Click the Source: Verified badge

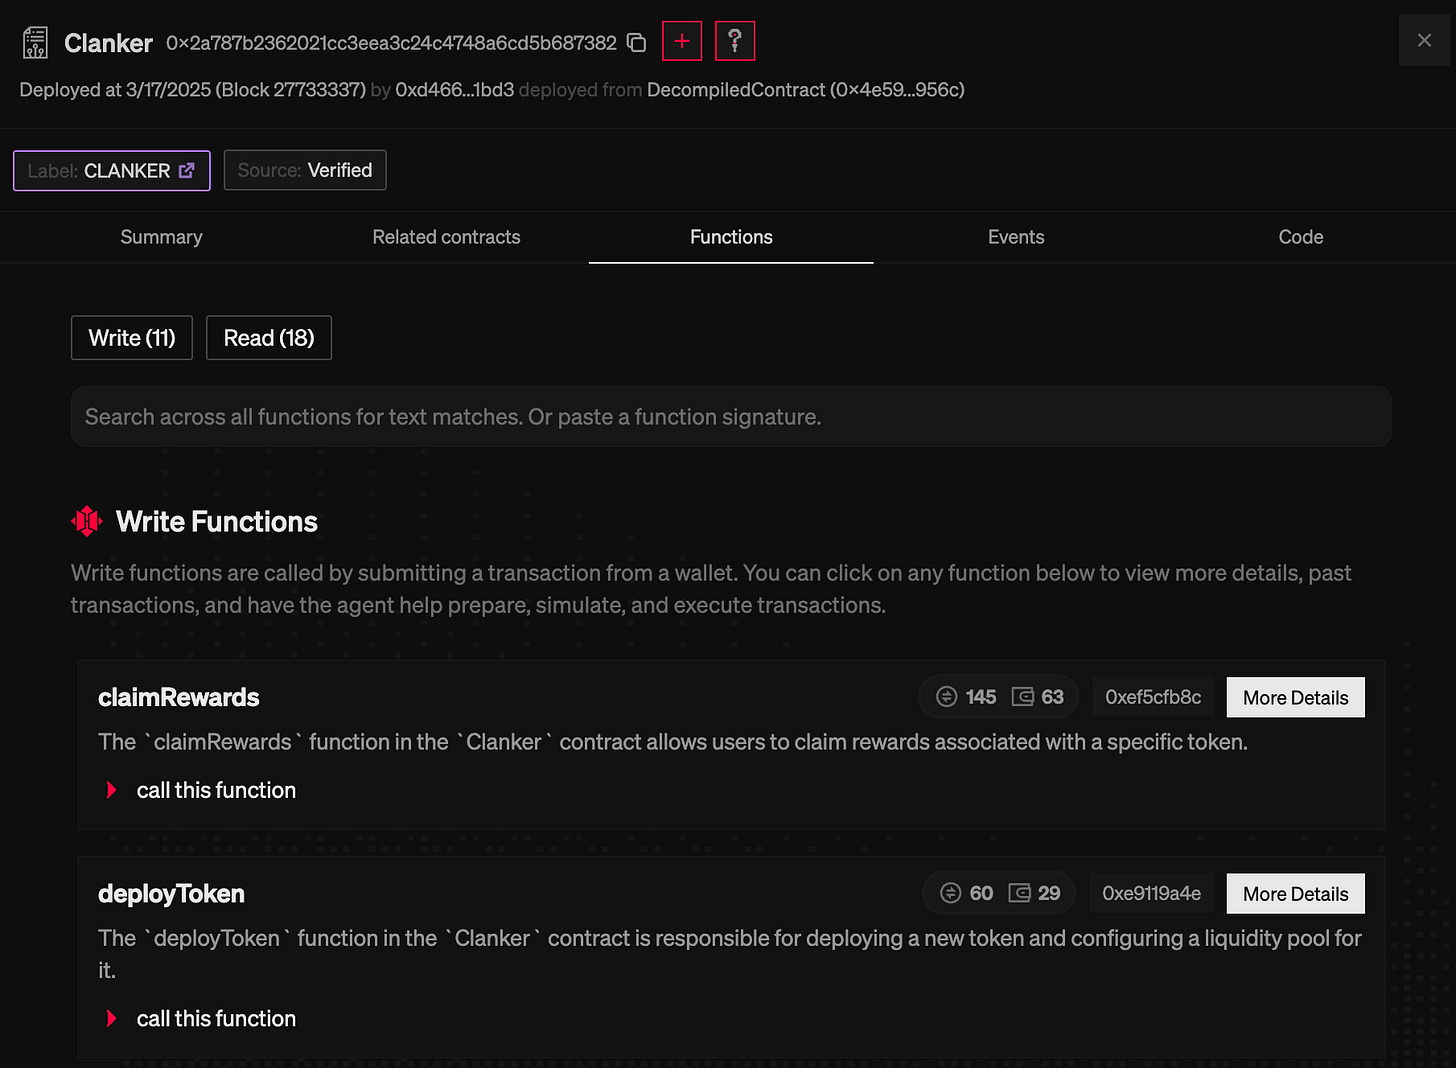[x=305, y=170]
